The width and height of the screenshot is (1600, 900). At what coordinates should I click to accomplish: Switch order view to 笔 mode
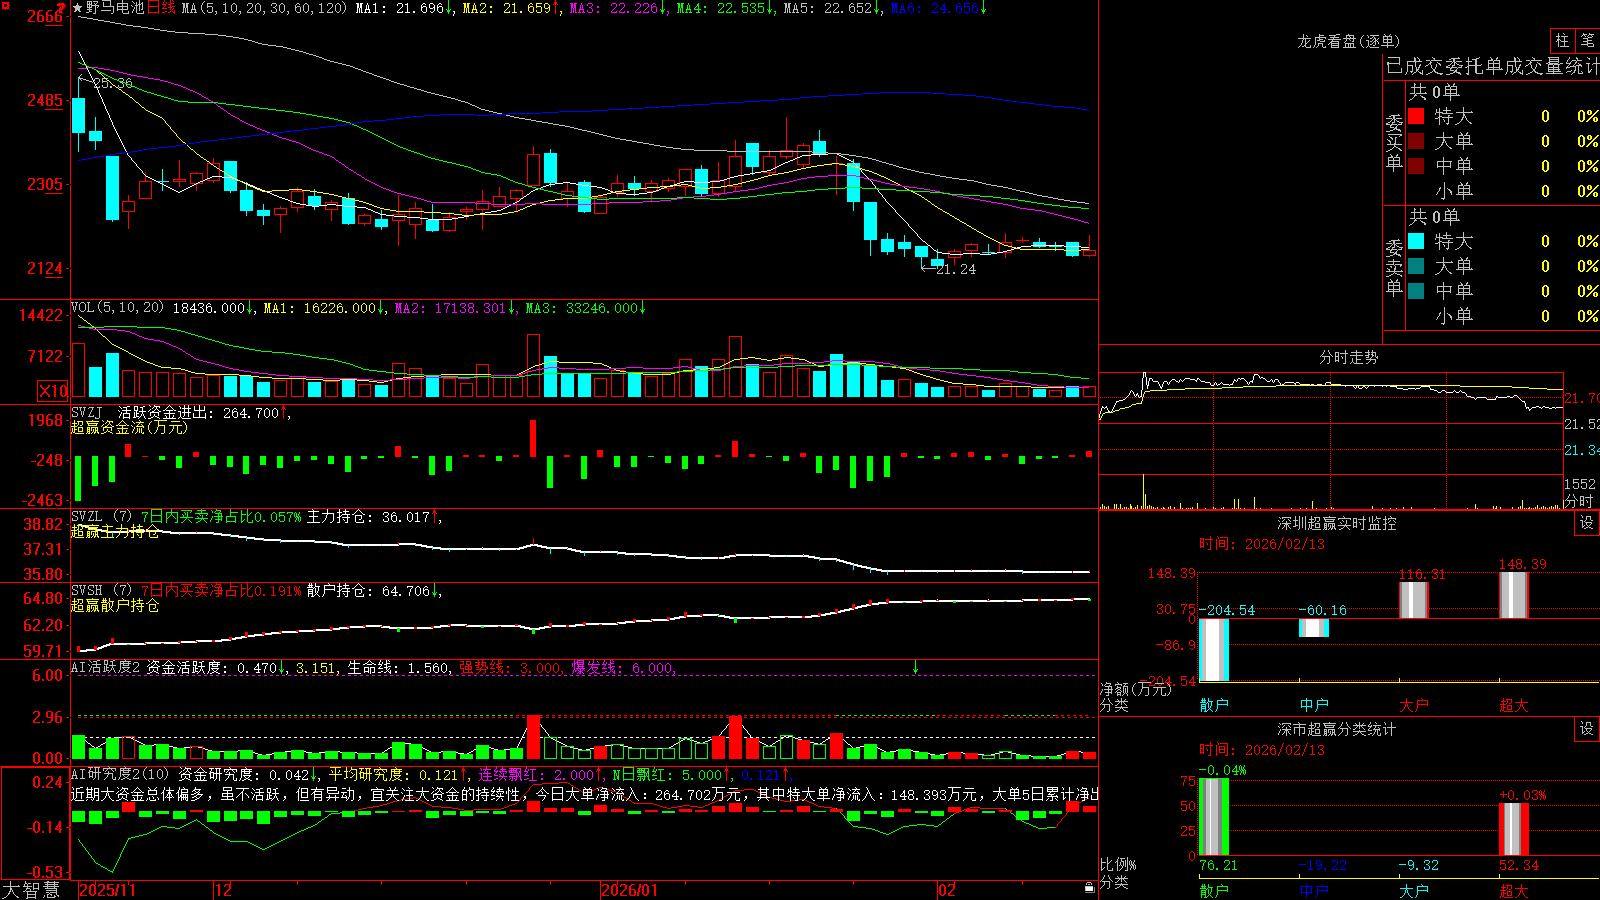[x=1587, y=40]
